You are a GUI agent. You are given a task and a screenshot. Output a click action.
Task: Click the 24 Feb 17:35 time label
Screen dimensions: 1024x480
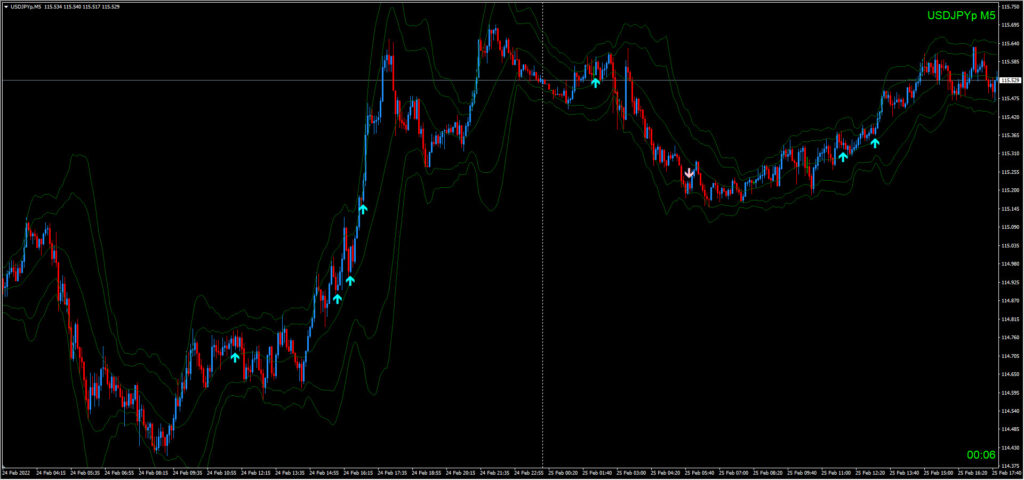tap(390, 473)
